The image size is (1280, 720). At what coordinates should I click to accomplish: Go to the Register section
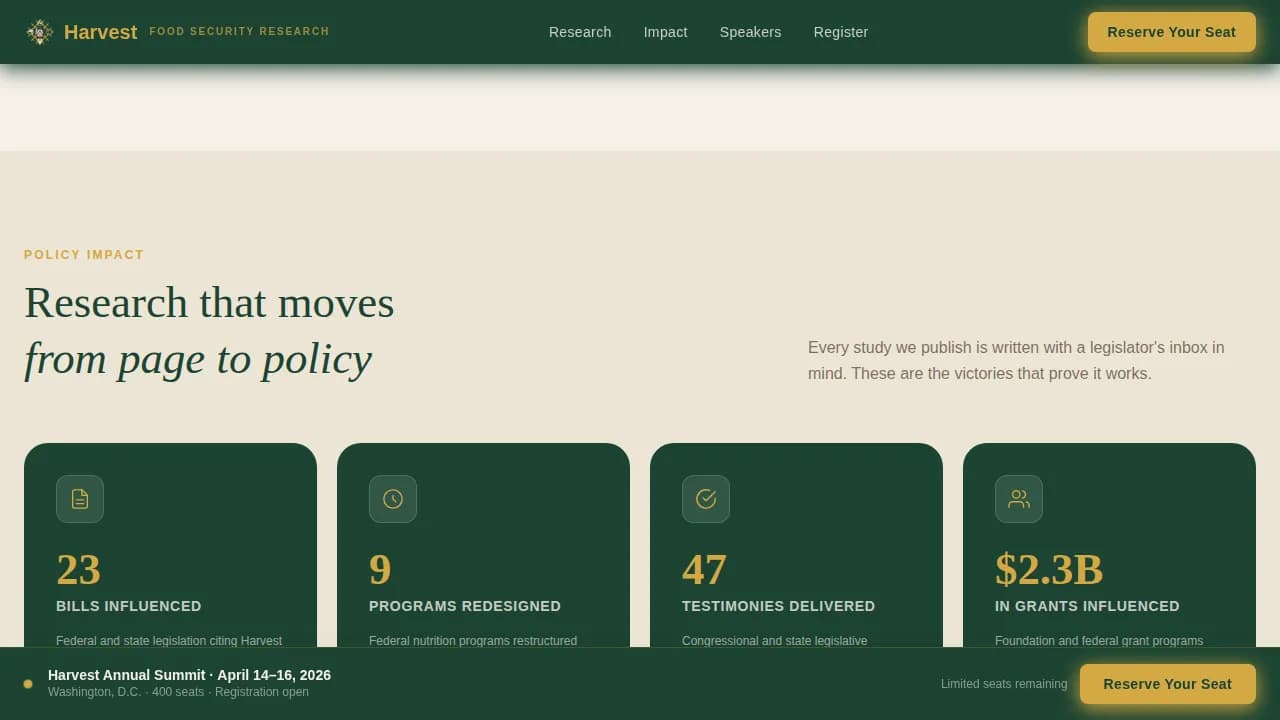coord(840,31)
